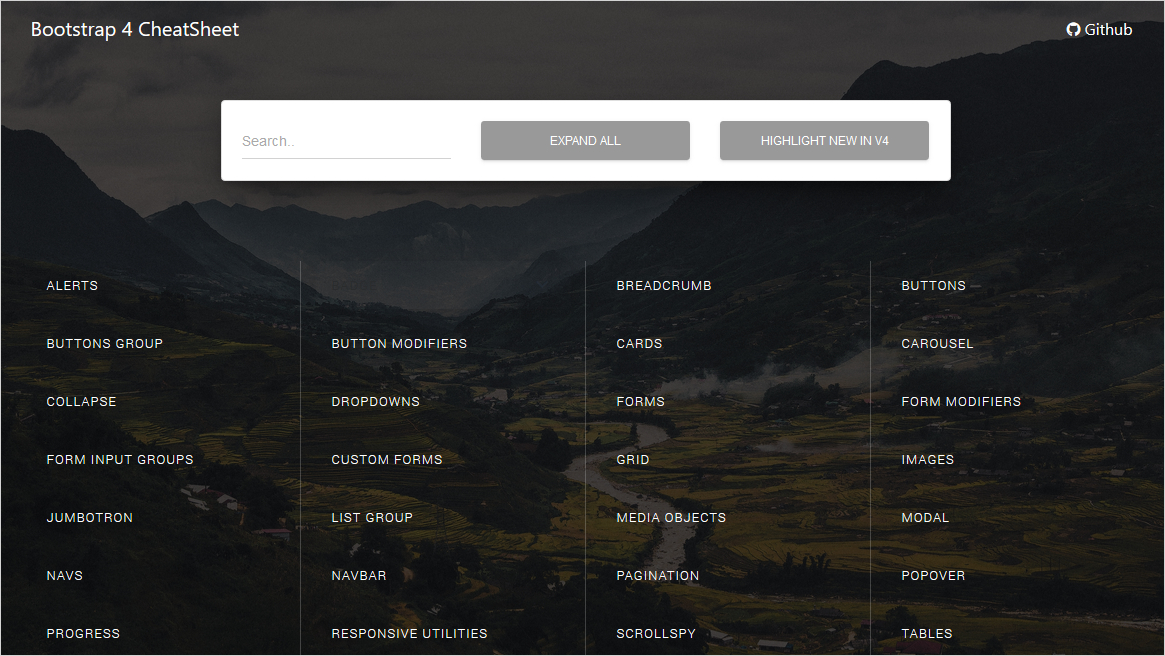The height and width of the screenshot is (656, 1165).
Task: Select the Dropdowns category
Action: click(x=375, y=402)
